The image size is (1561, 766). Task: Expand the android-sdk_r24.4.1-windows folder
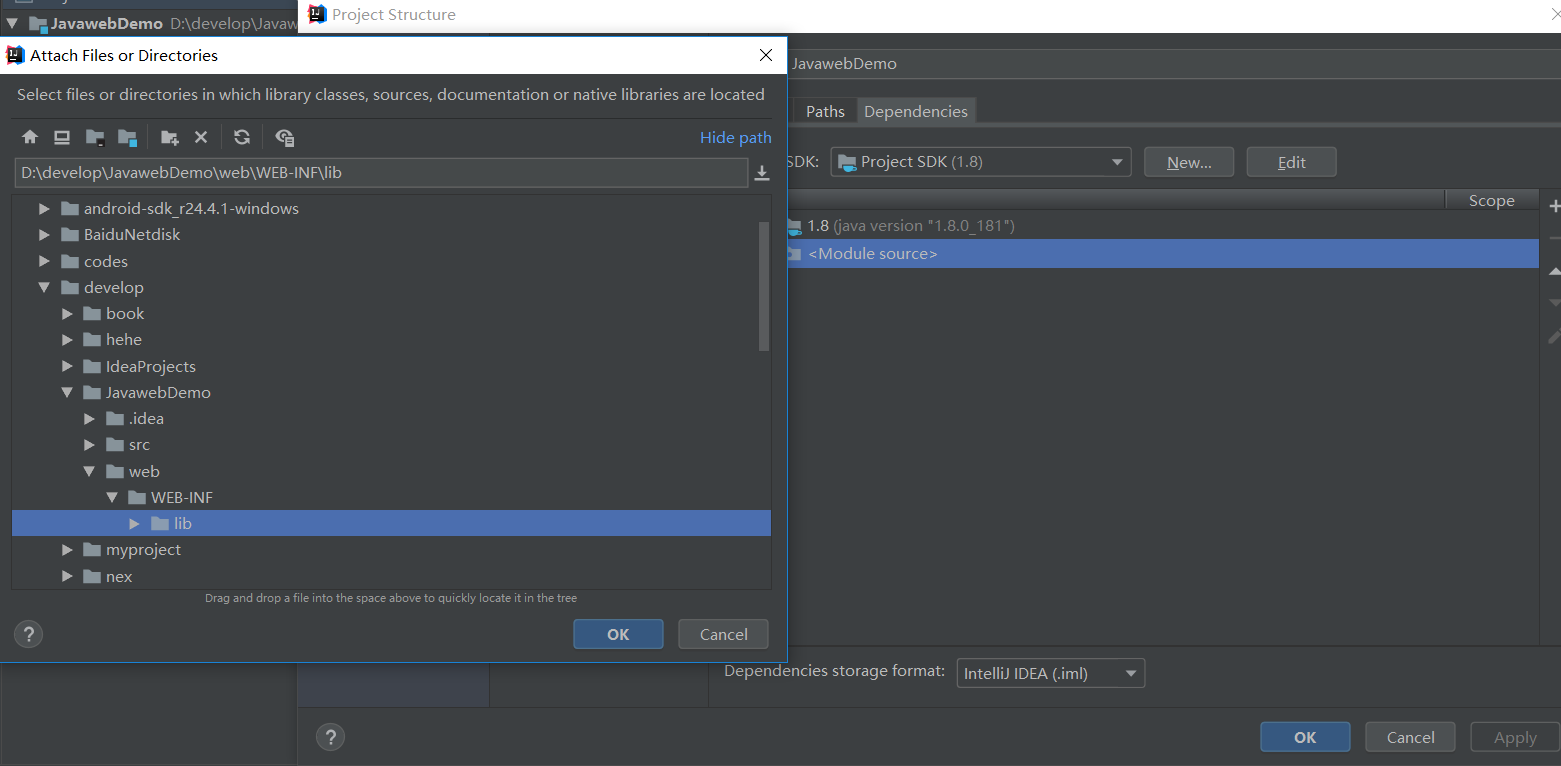coord(44,209)
